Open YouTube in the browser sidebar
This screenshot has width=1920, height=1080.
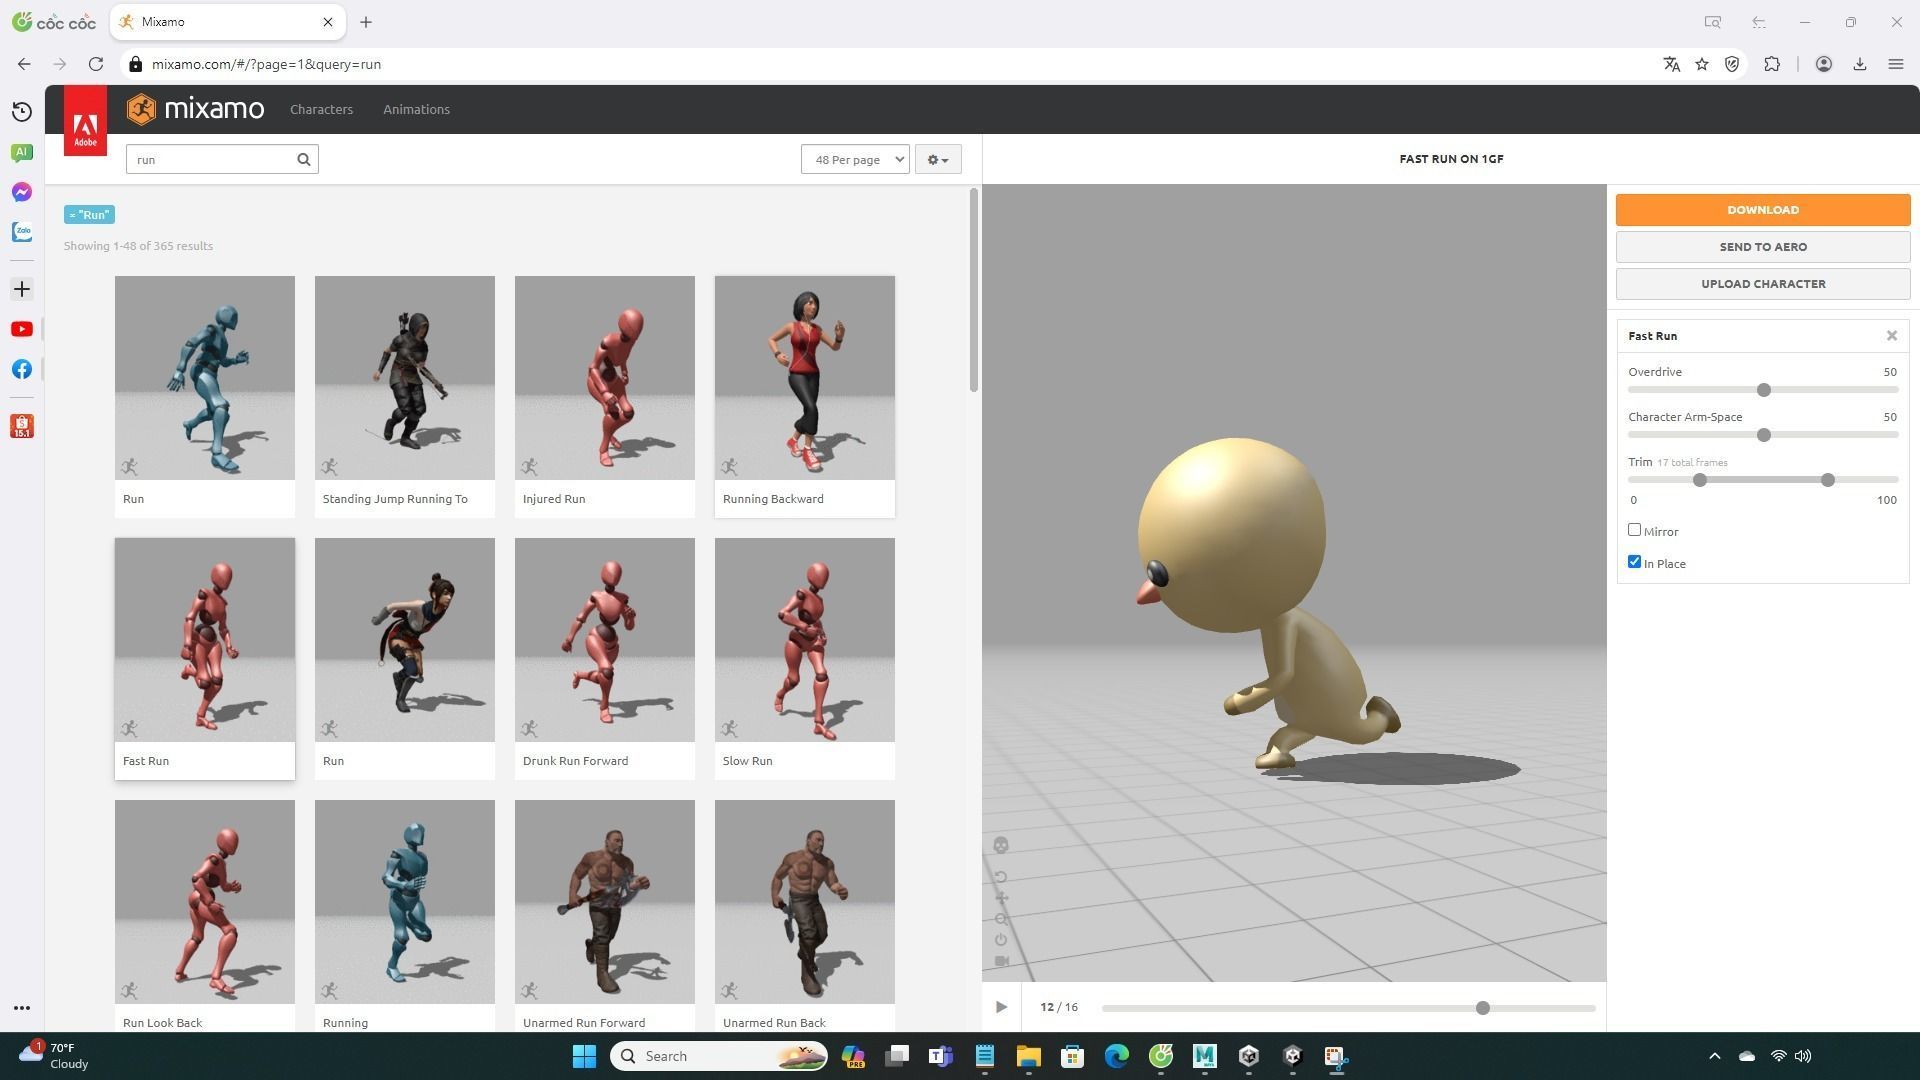[x=22, y=329]
